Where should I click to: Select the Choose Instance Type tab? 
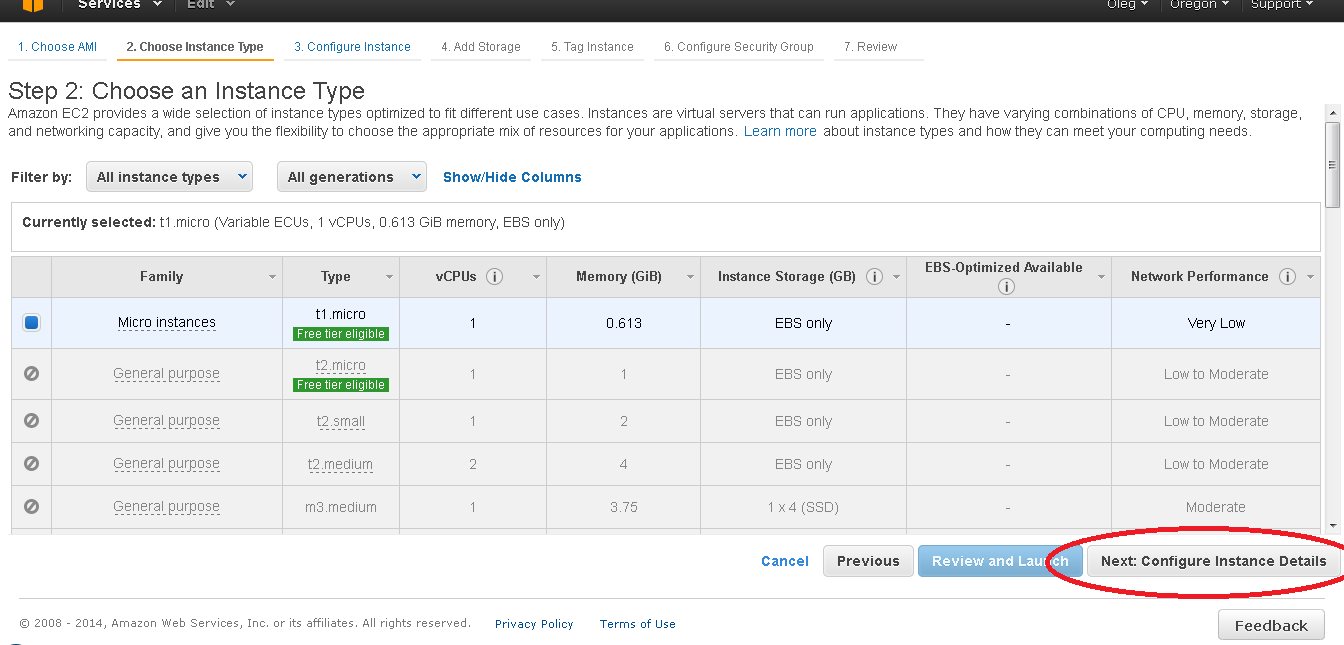[x=195, y=47]
